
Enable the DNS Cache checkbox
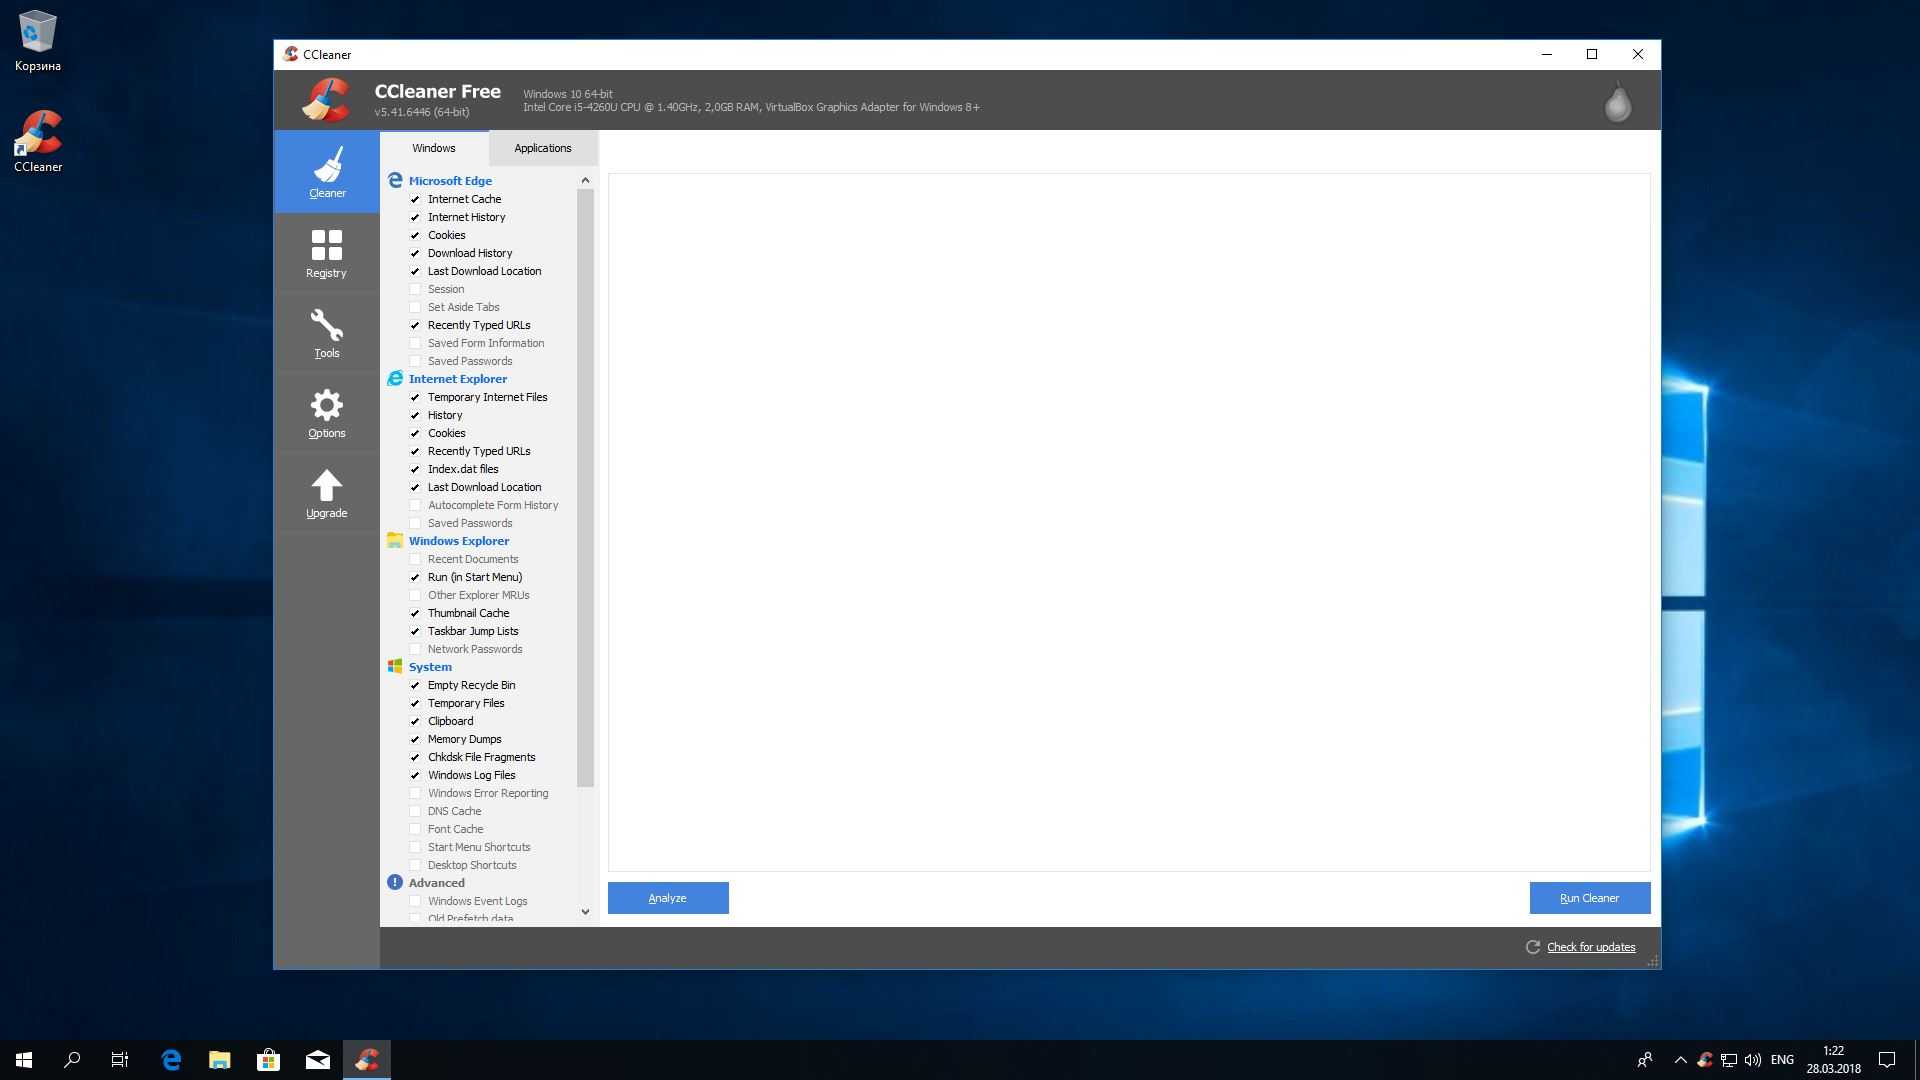pyautogui.click(x=415, y=811)
